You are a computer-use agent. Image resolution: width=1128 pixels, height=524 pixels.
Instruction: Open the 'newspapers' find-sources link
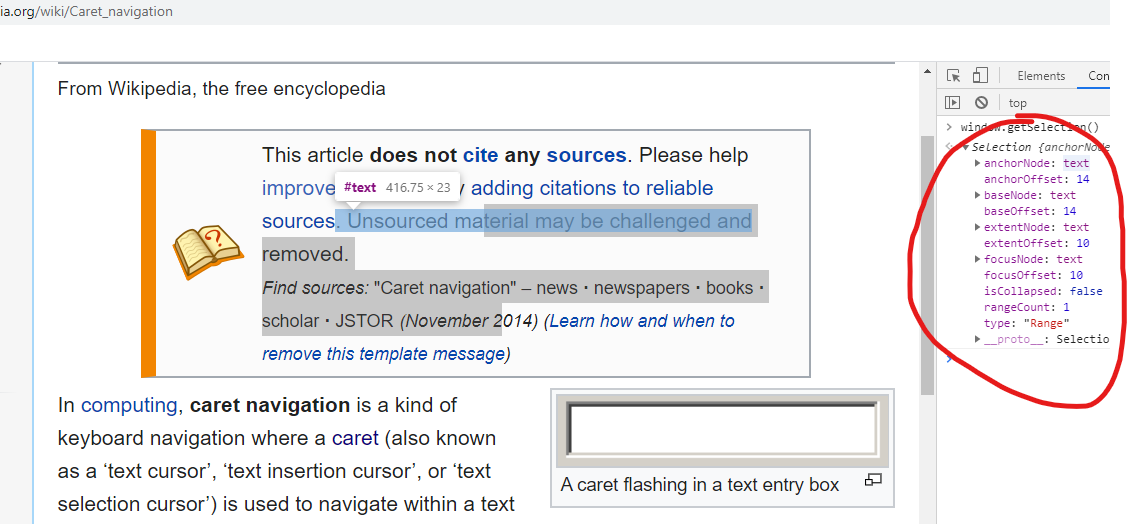[642, 288]
